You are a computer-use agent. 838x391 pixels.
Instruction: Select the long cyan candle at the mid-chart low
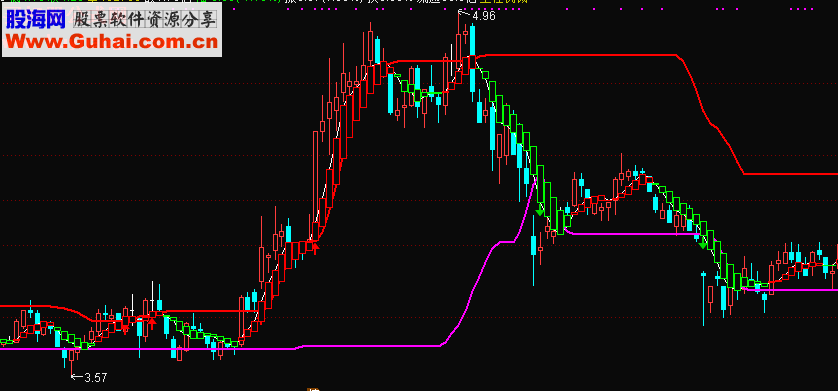[533, 251]
